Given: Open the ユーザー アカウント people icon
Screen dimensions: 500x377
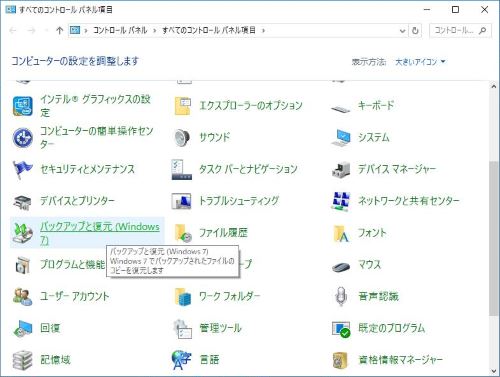Looking at the screenshot, I should pyautogui.click(x=23, y=297).
